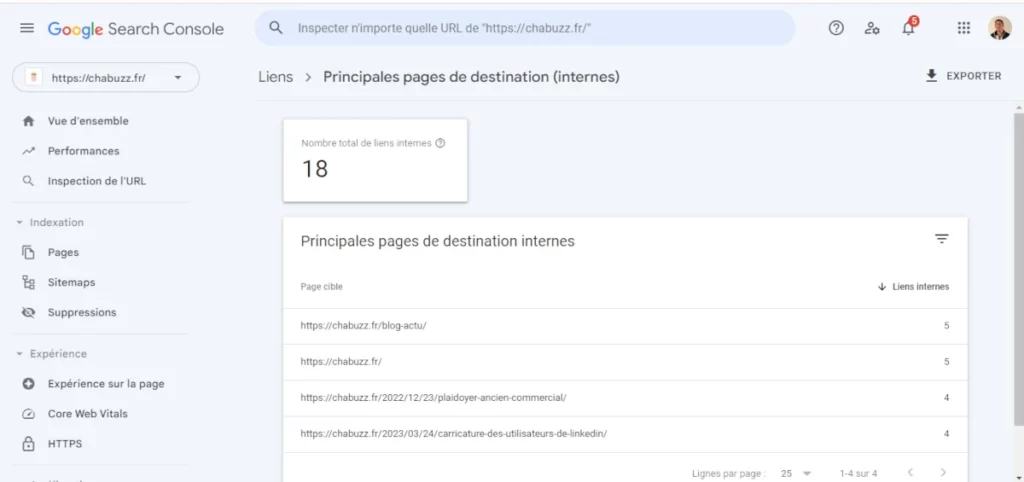
Task: Click the Pages documents icon
Action: [x=27, y=252]
